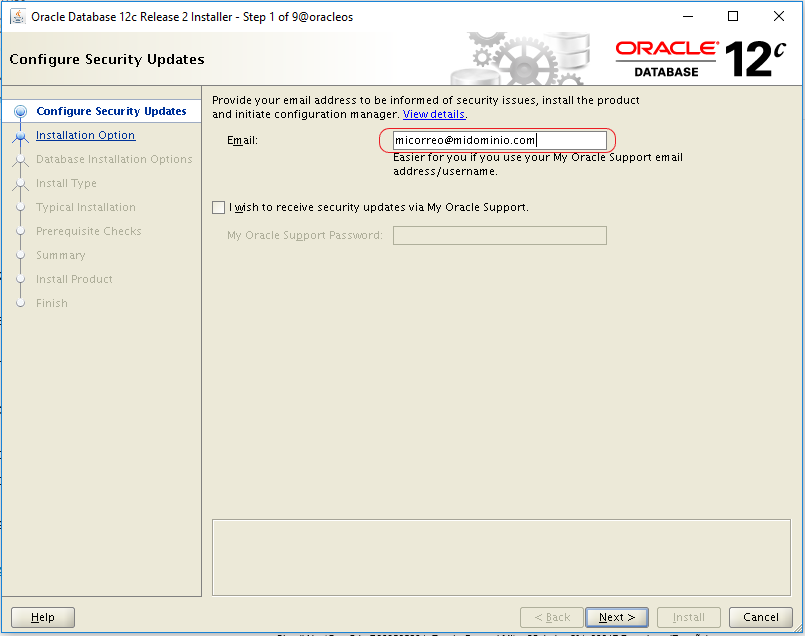Open the Installation Option step link

coord(85,135)
